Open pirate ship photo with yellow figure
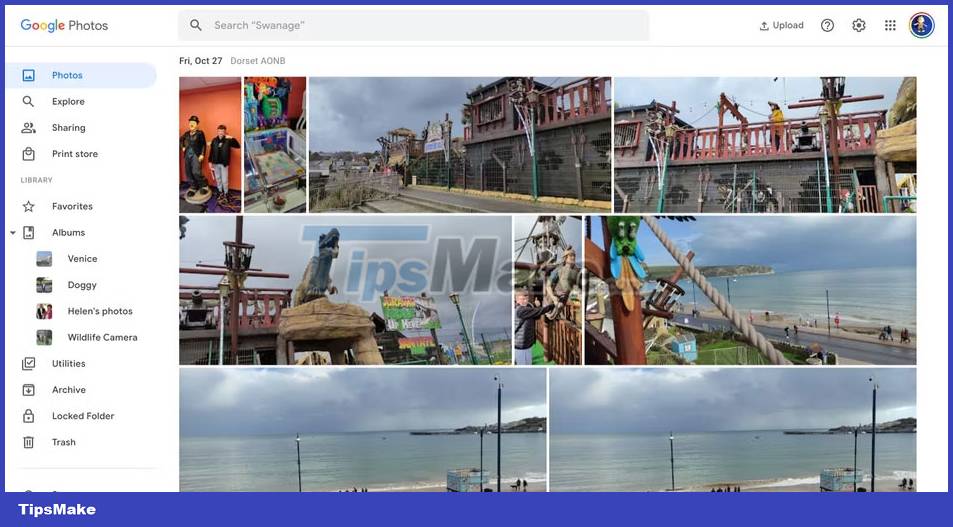 click(765, 145)
